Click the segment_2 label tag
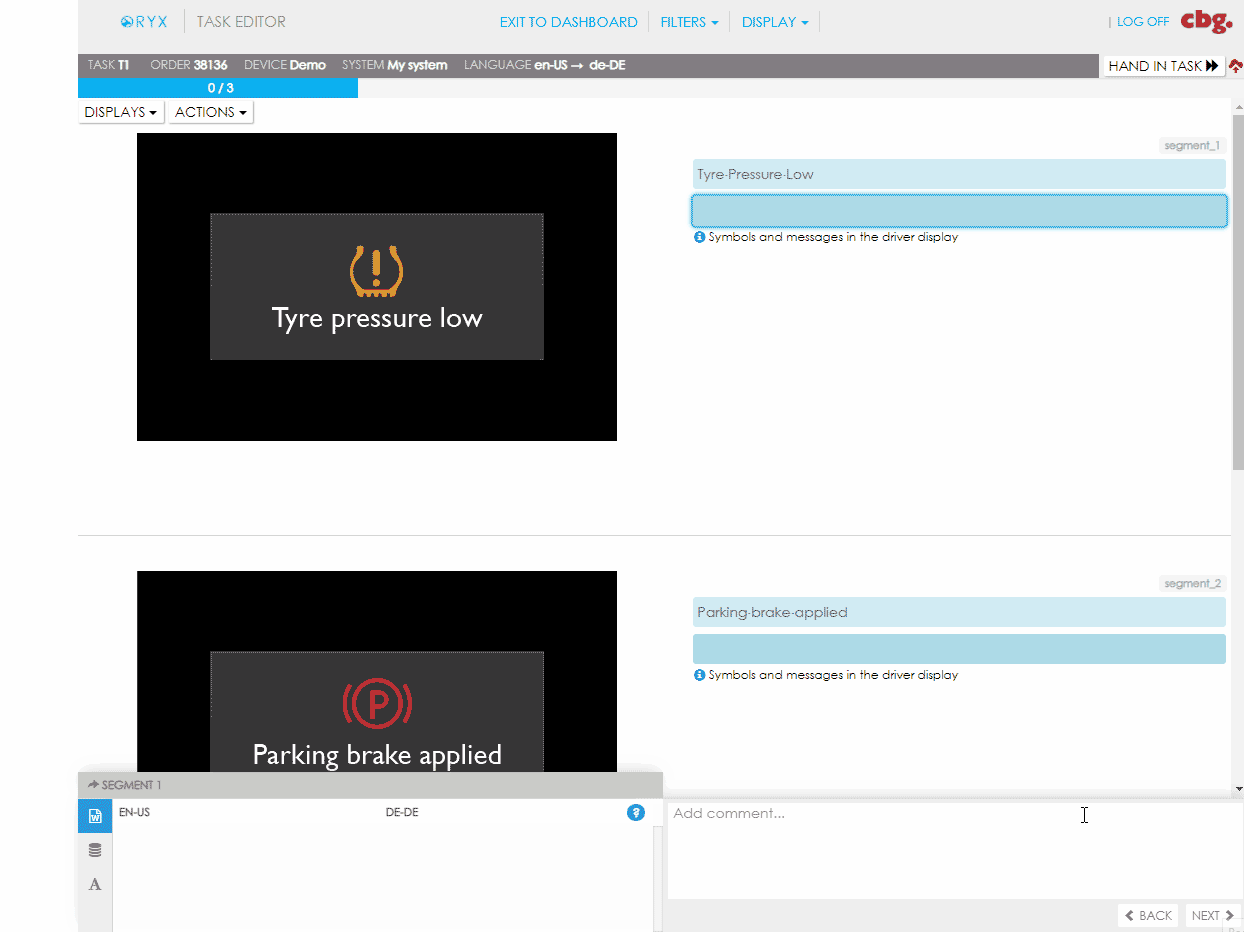1244x932 pixels. click(1192, 584)
